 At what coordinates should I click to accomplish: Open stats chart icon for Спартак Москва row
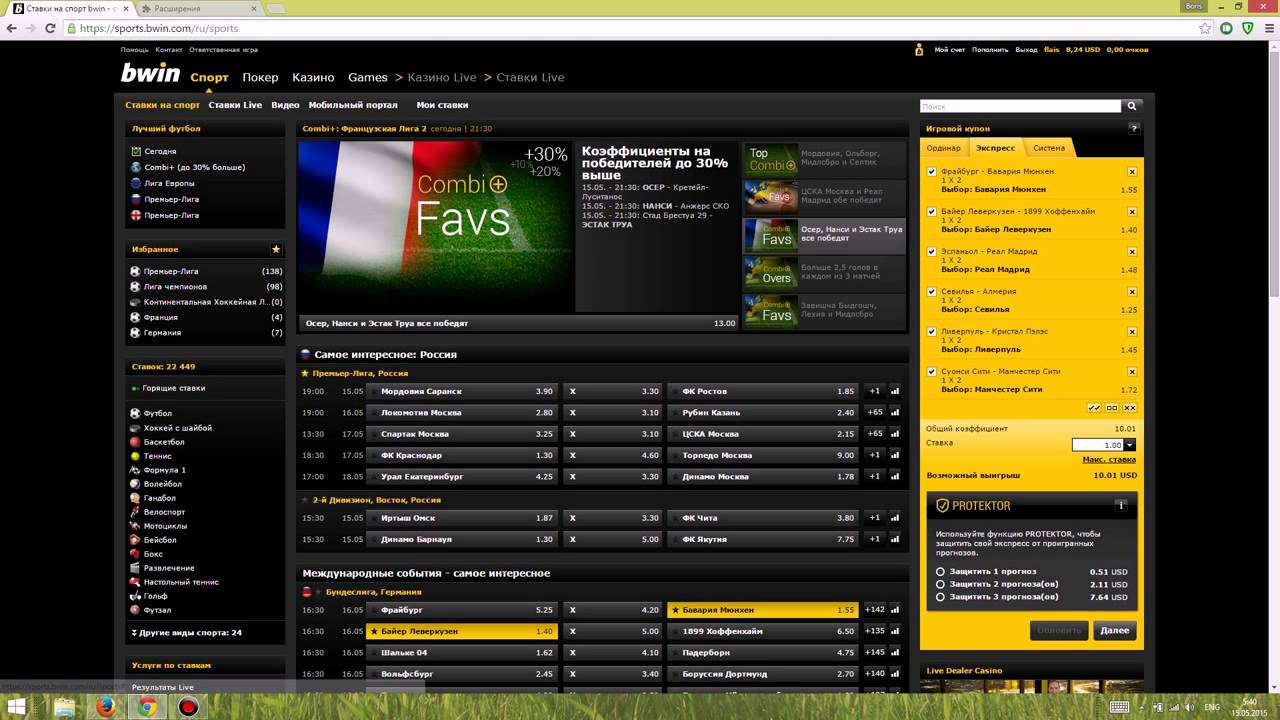pos(895,434)
